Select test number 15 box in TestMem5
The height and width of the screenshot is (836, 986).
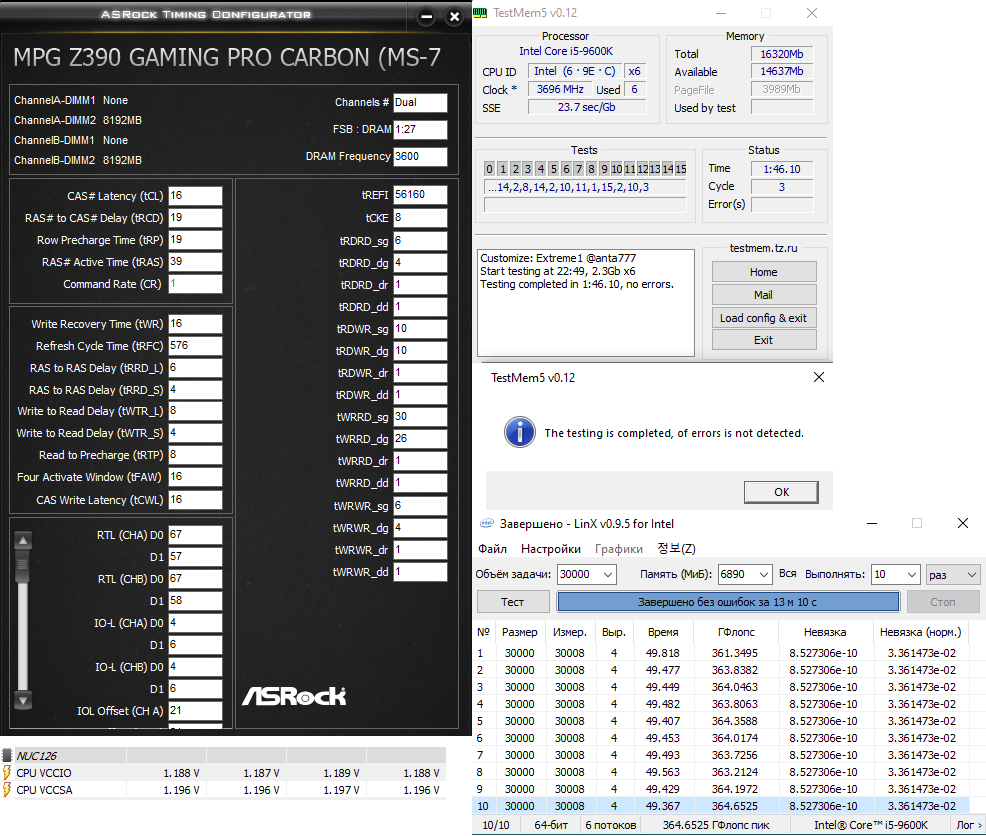(680, 169)
